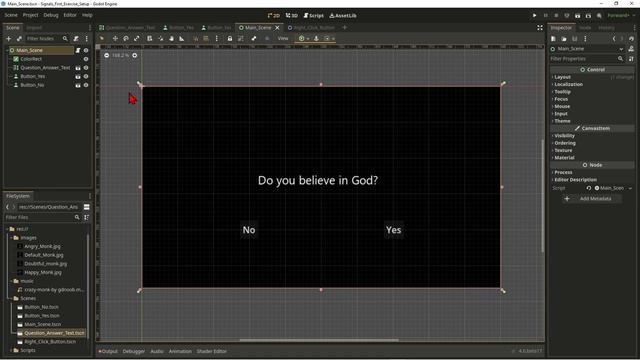Screen dimensions: 640x360
Task: Zoom out with the minus viewport icon
Action: (x=107, y=55)
